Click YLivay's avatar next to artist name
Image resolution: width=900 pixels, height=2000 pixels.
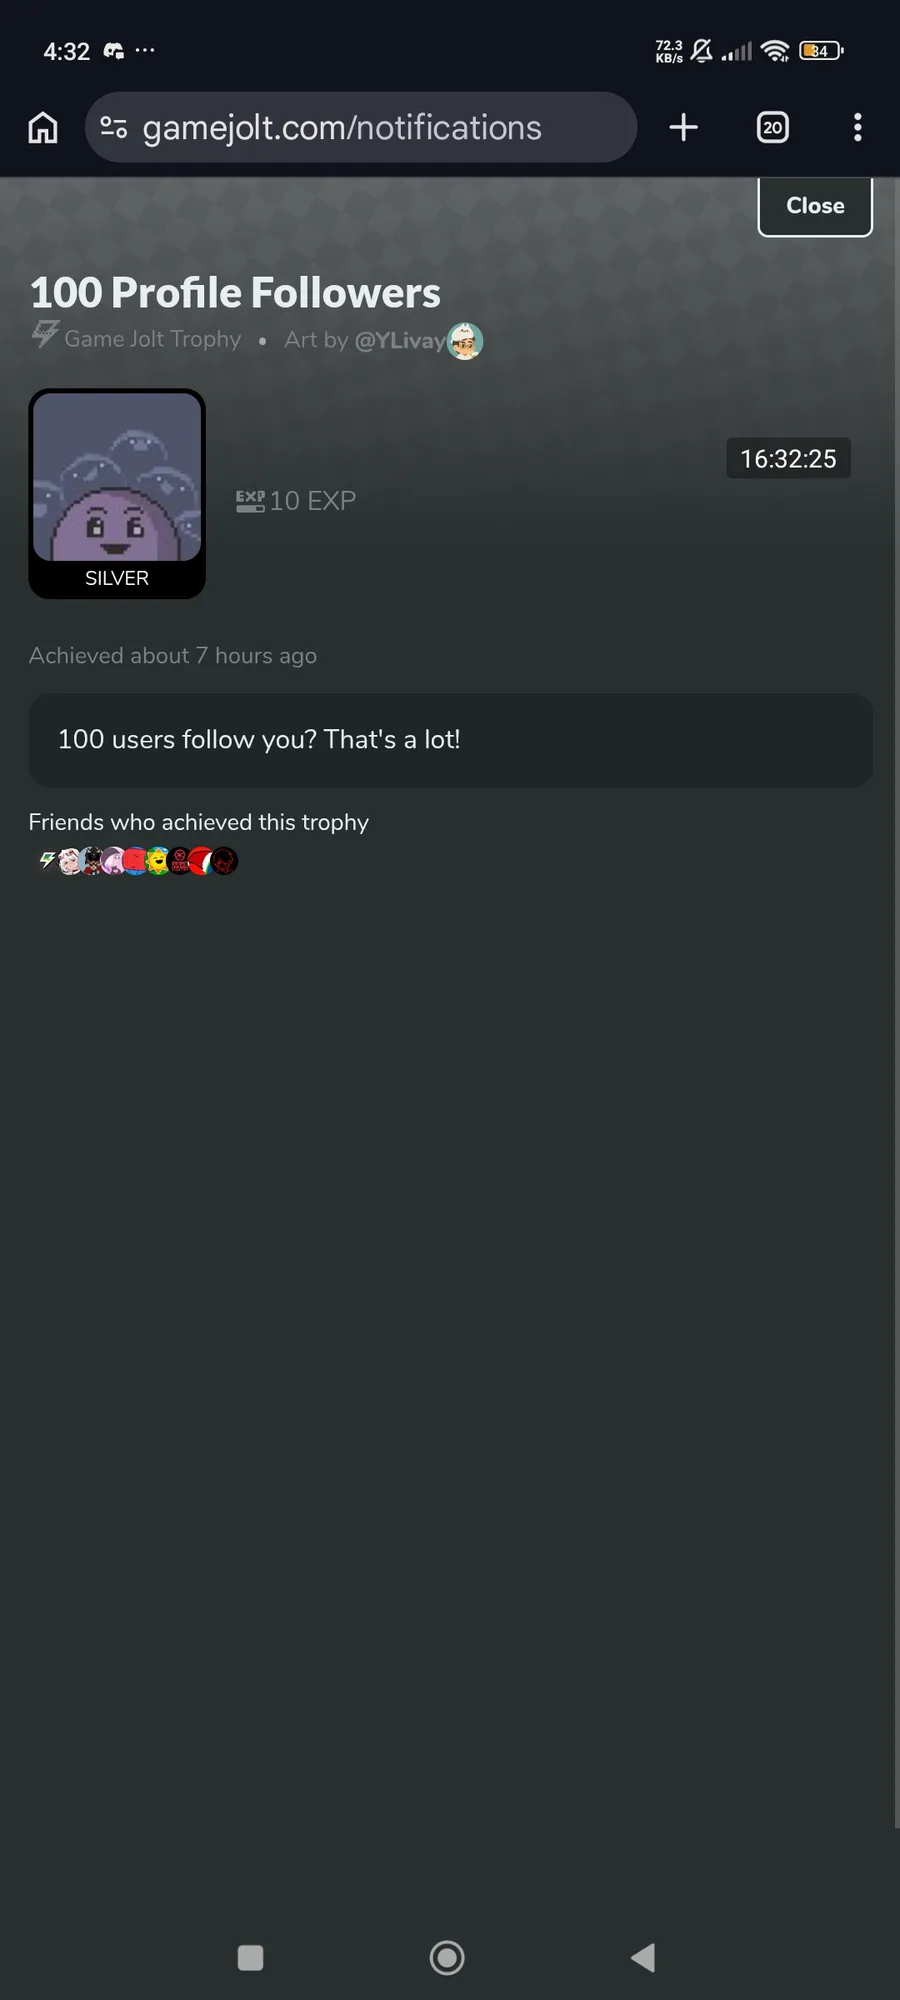pyautogui.click(x=465, y=341)
